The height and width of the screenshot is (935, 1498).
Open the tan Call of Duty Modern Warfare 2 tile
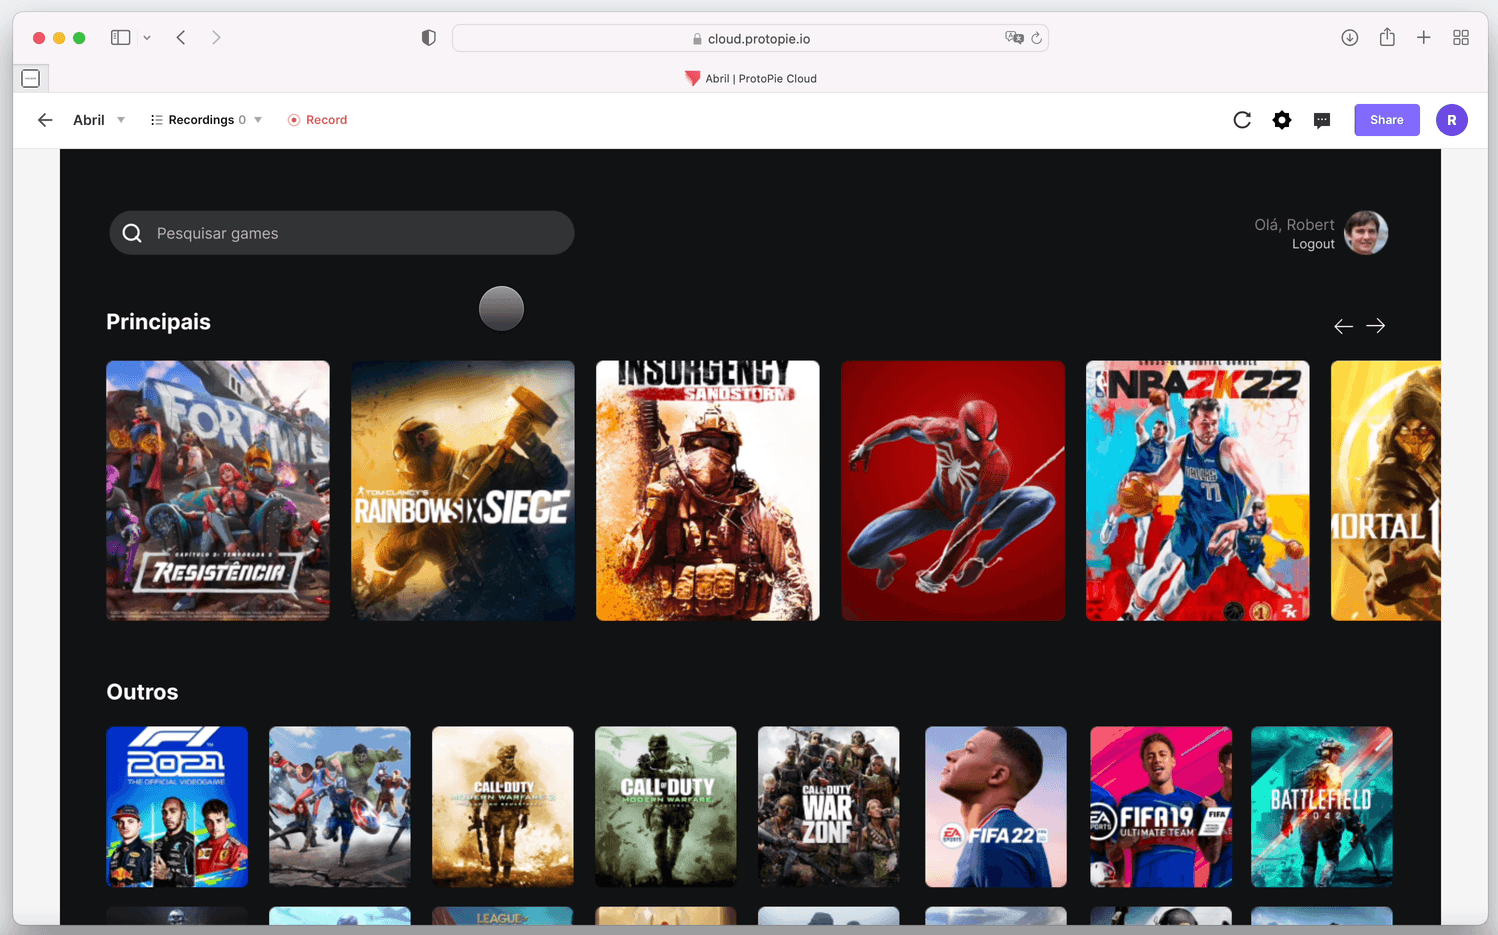coord(503,807)
